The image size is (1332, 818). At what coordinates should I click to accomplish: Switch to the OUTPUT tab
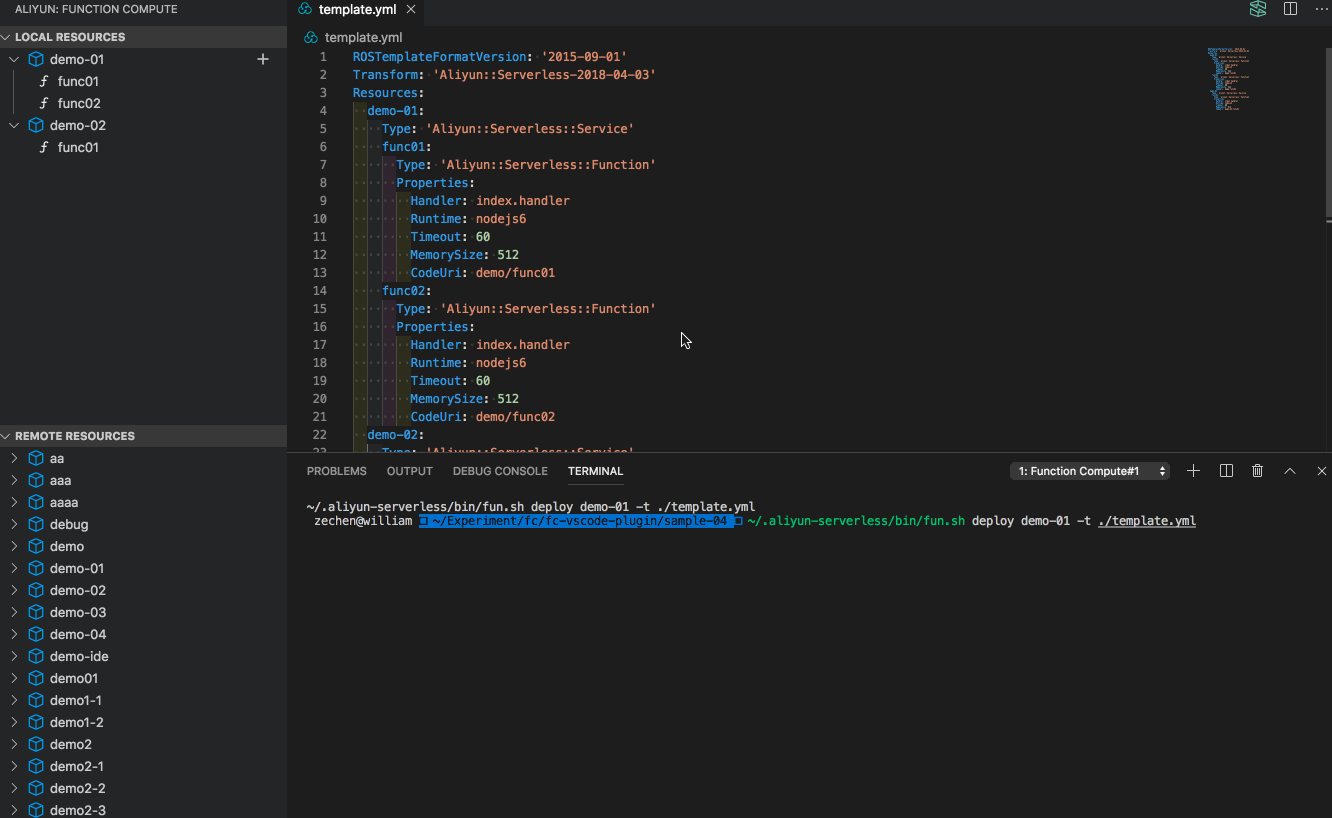[x=409, y=470]
